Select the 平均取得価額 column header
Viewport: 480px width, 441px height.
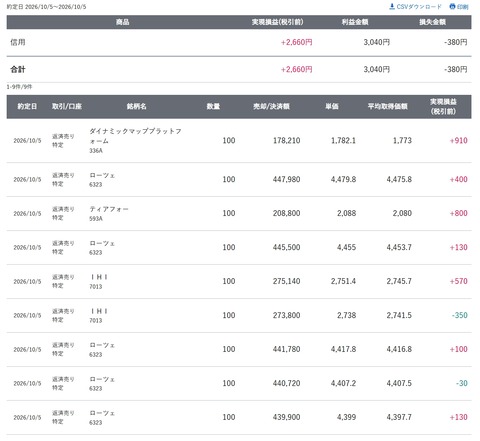(x=387, y=106)
